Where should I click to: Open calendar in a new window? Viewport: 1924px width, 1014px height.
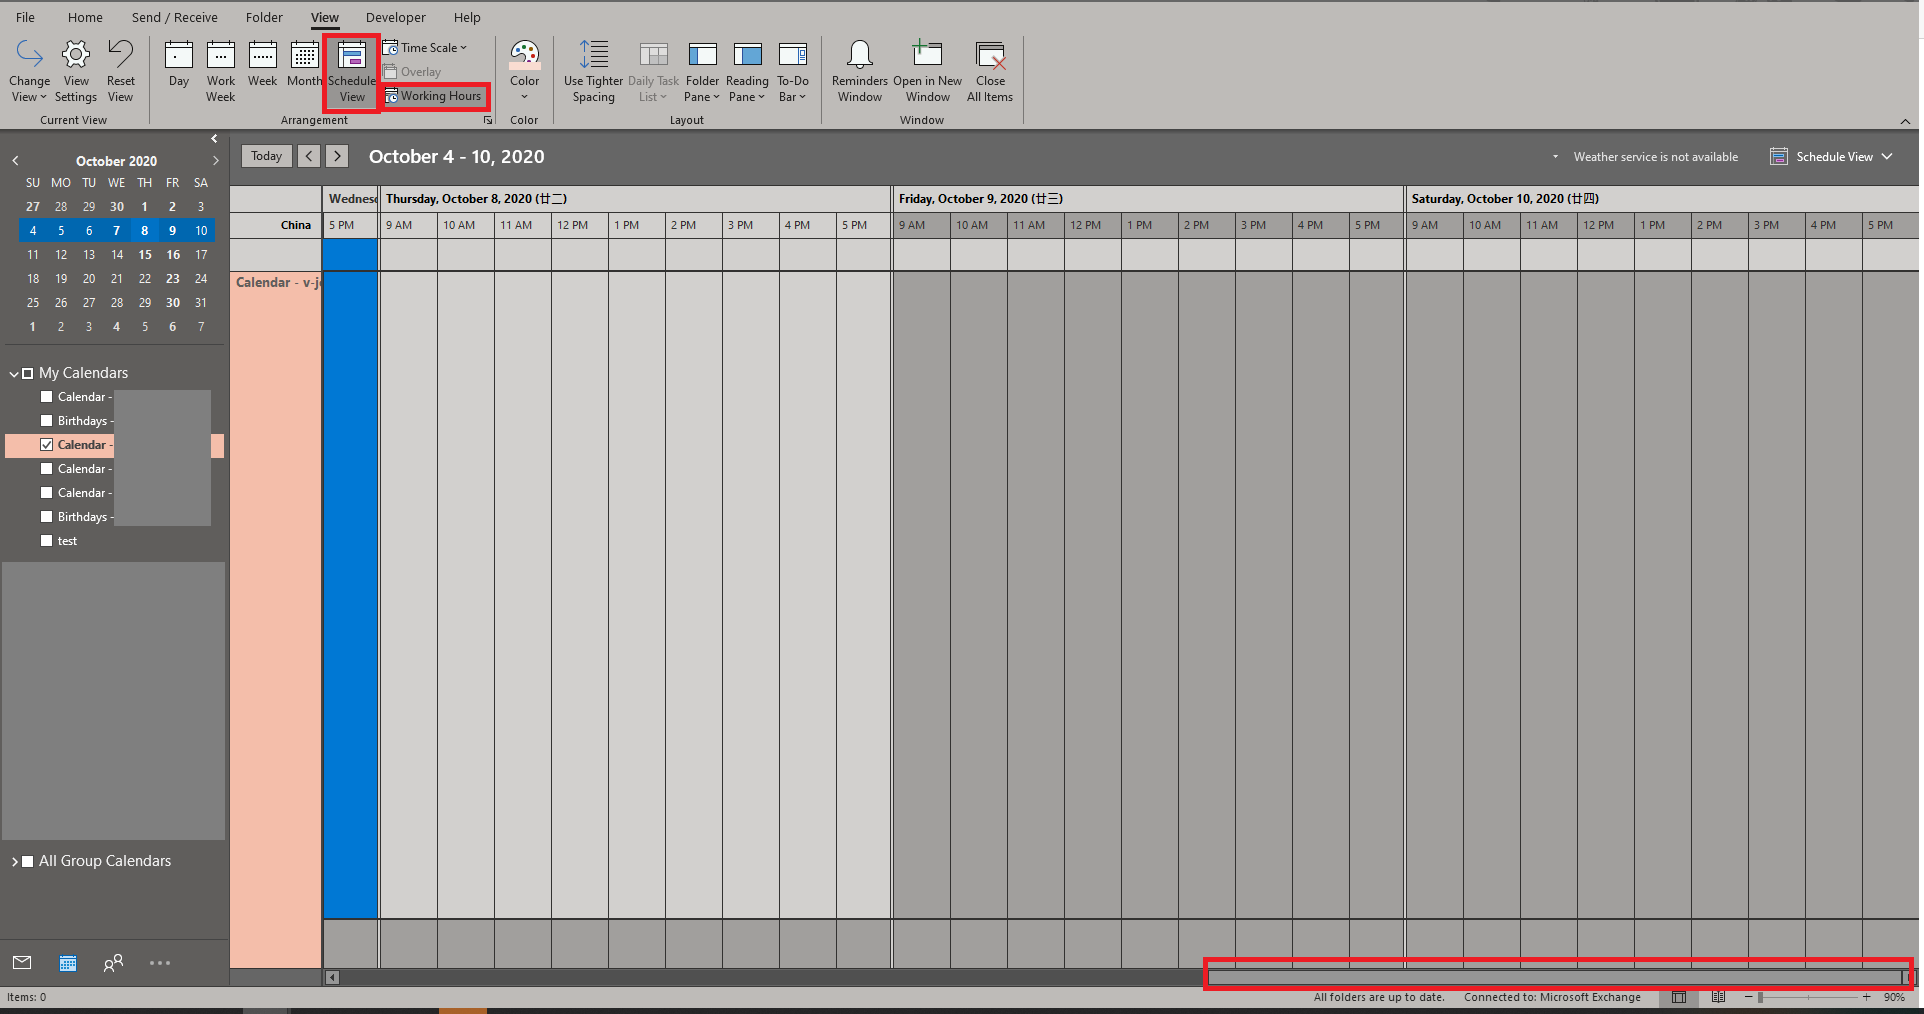[x=928, y=71]
